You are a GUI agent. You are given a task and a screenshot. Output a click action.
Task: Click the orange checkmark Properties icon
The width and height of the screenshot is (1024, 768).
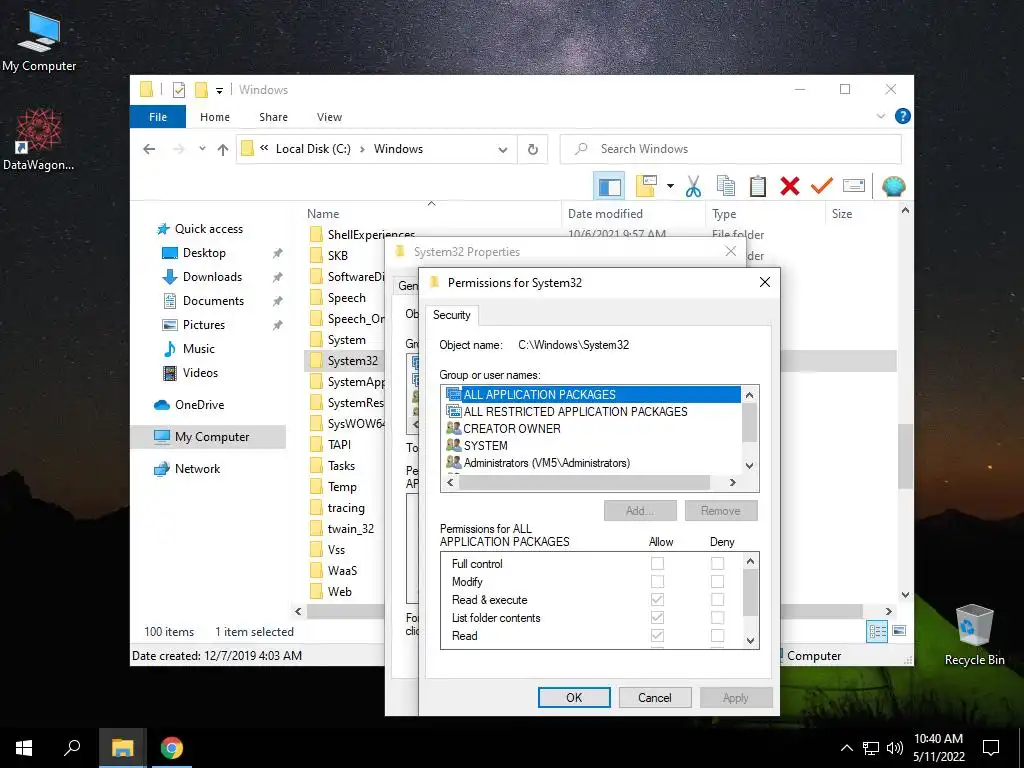[x=822, y=187]
